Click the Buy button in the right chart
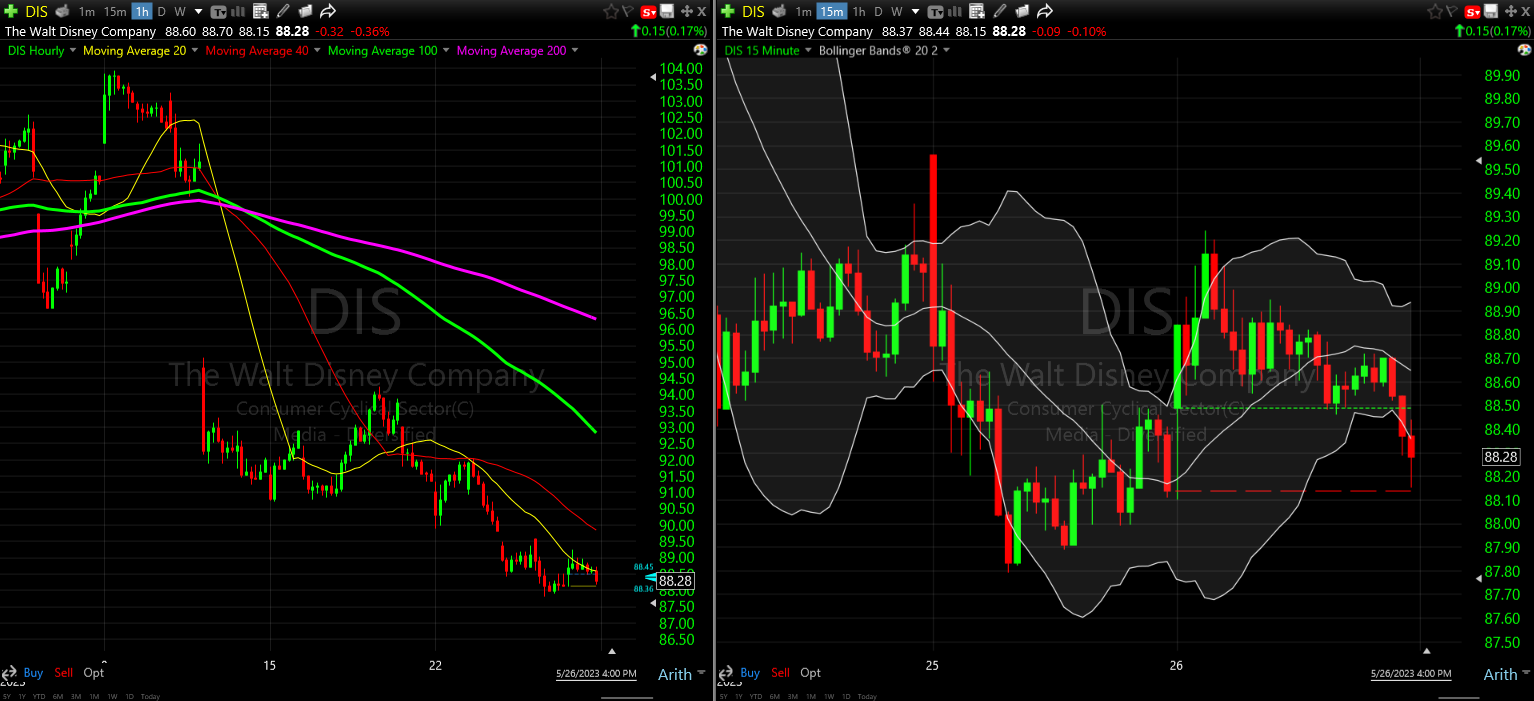 (750, 673)
